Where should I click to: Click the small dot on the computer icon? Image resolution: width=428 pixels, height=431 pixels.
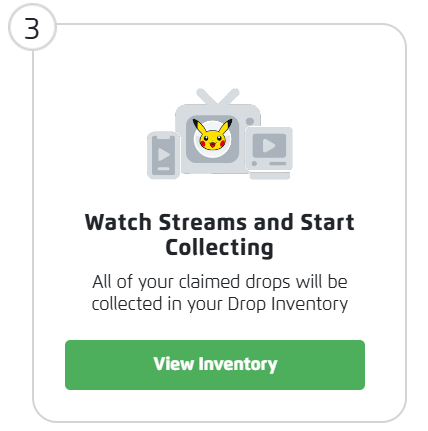coord(254,163)
